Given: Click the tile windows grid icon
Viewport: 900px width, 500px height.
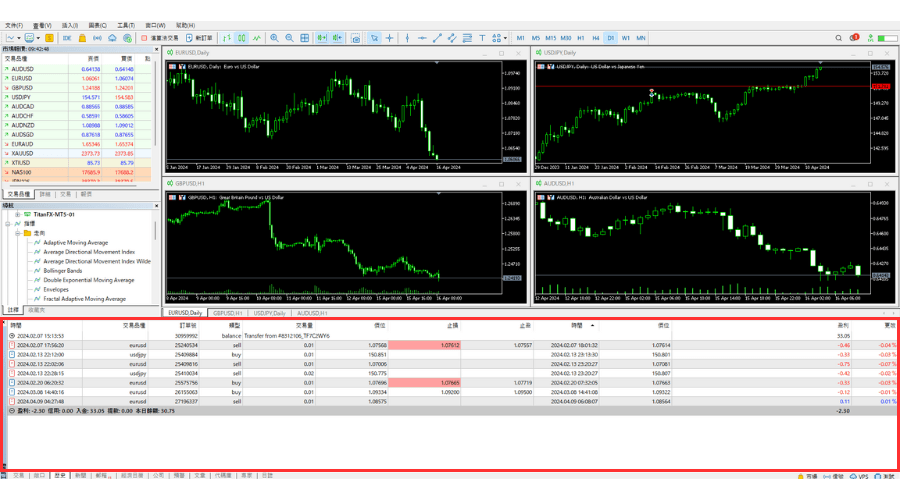Looking at the screenshot, I should (304, 38).
